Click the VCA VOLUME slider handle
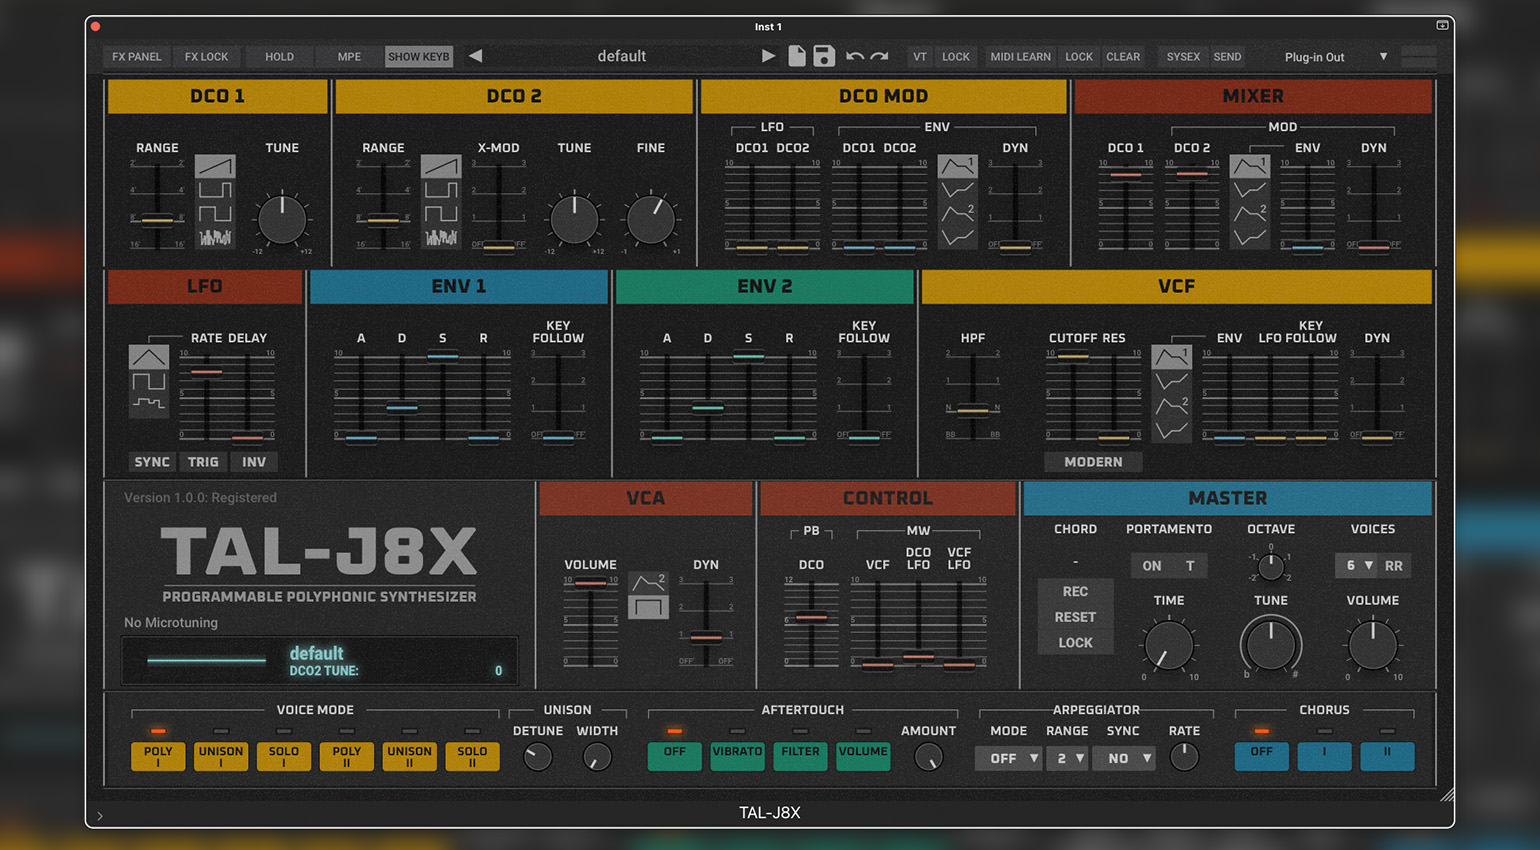The image size is (1540, 850). coord(590,582)
